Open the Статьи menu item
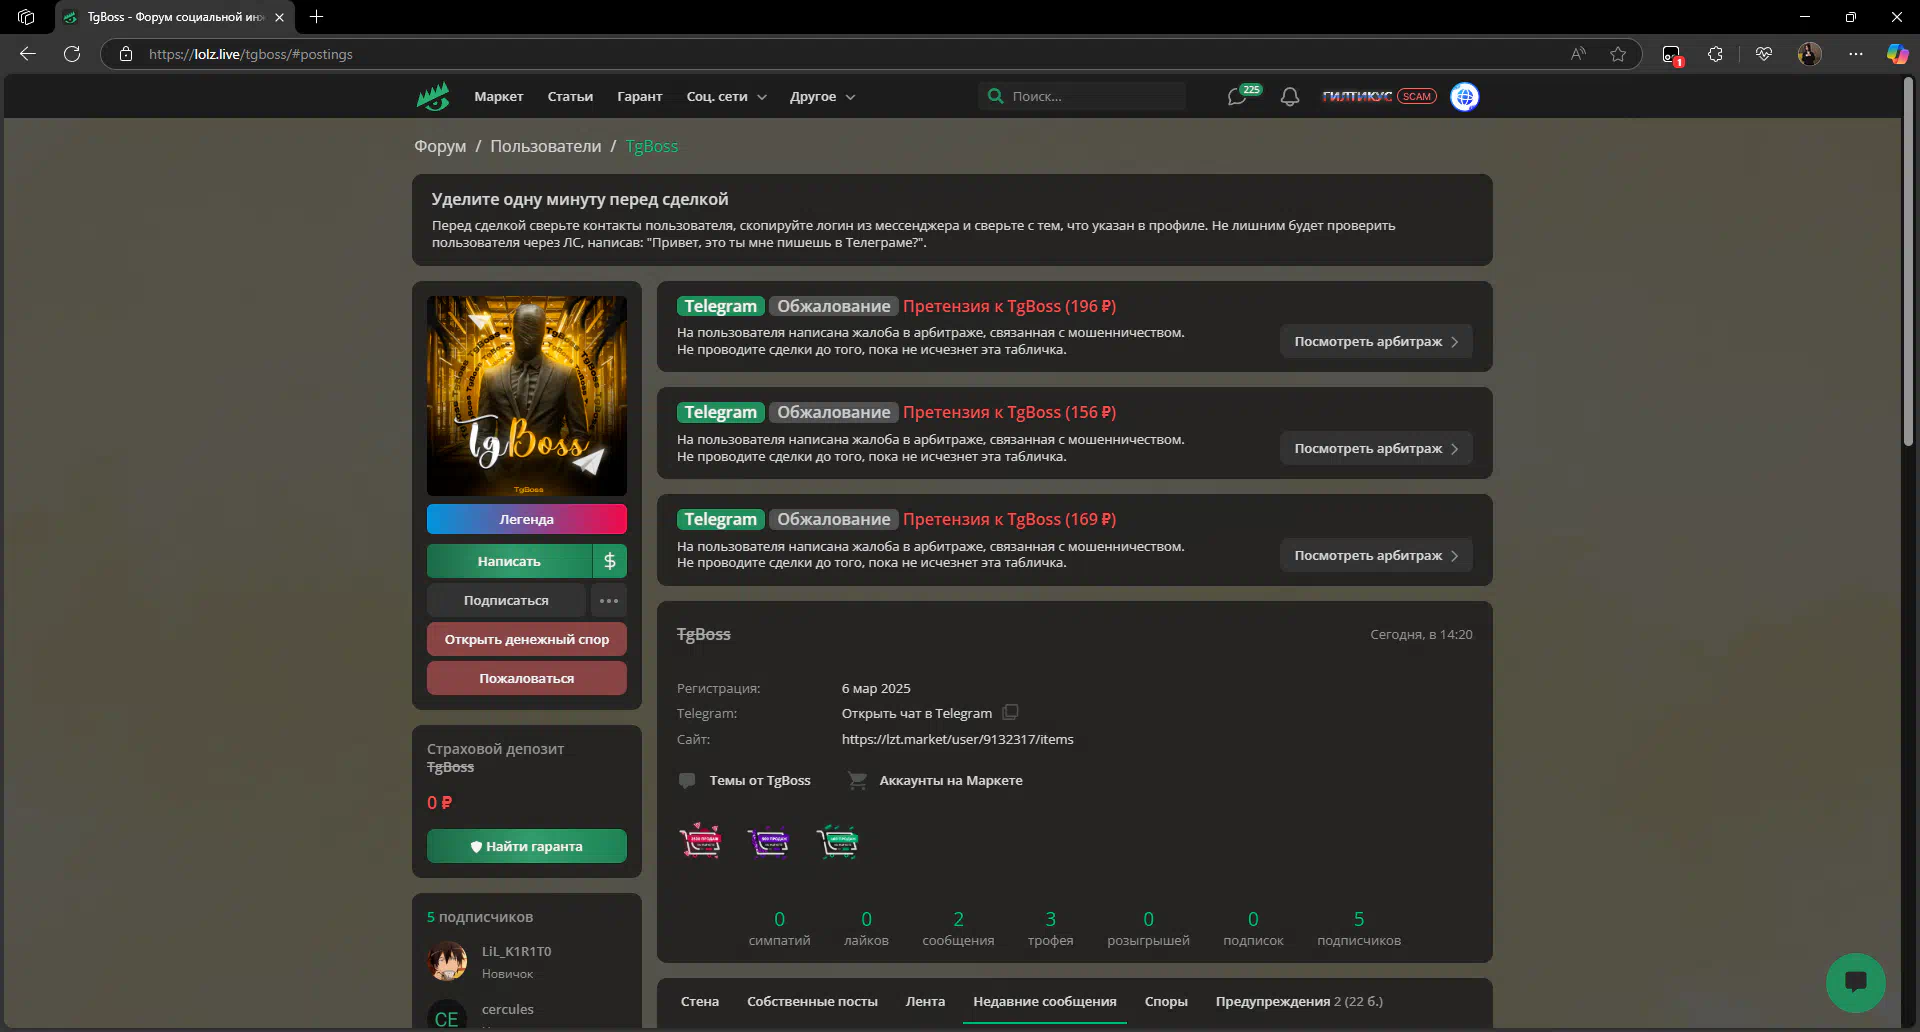This screenshot has height=1032, width=1920. tap(570, 97)
